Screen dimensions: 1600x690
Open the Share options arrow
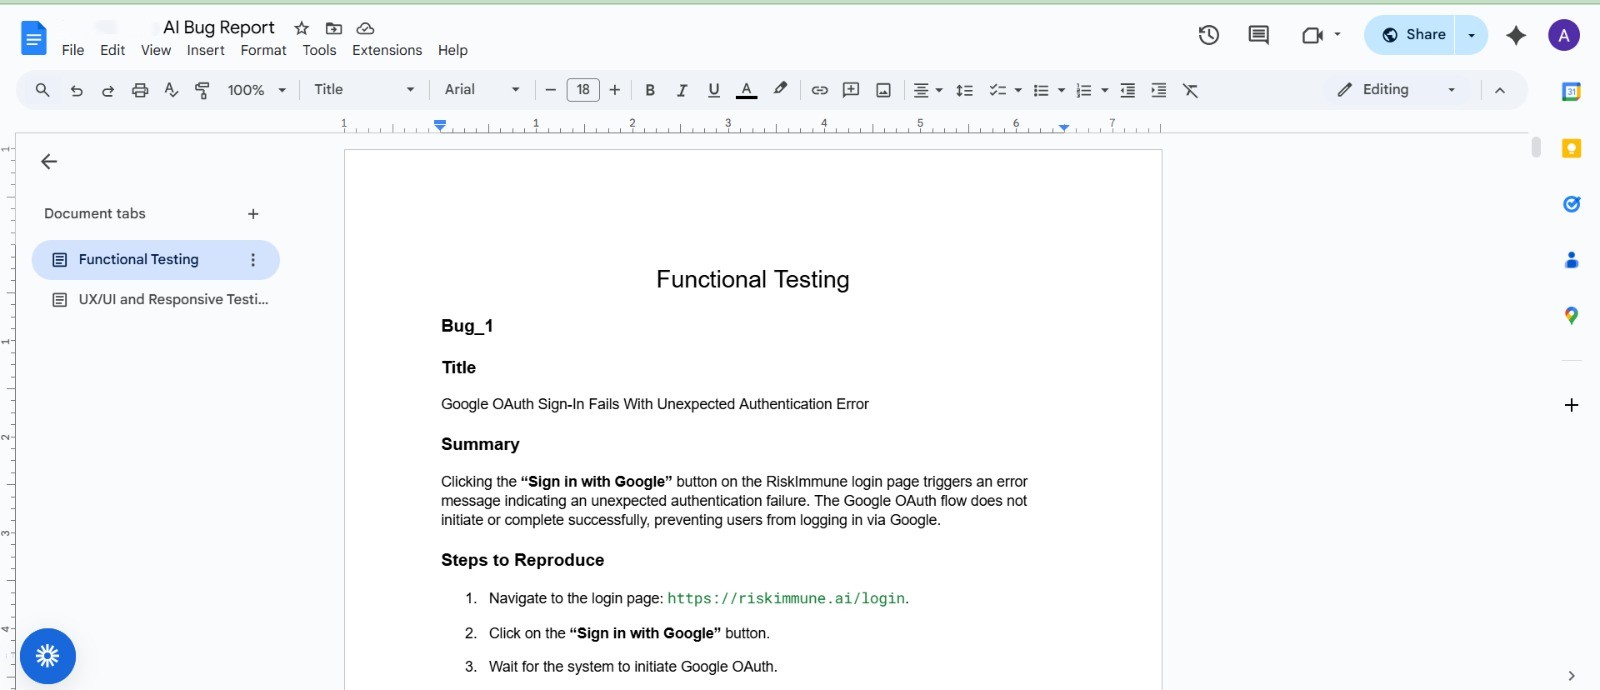[x=1471, y=35]
